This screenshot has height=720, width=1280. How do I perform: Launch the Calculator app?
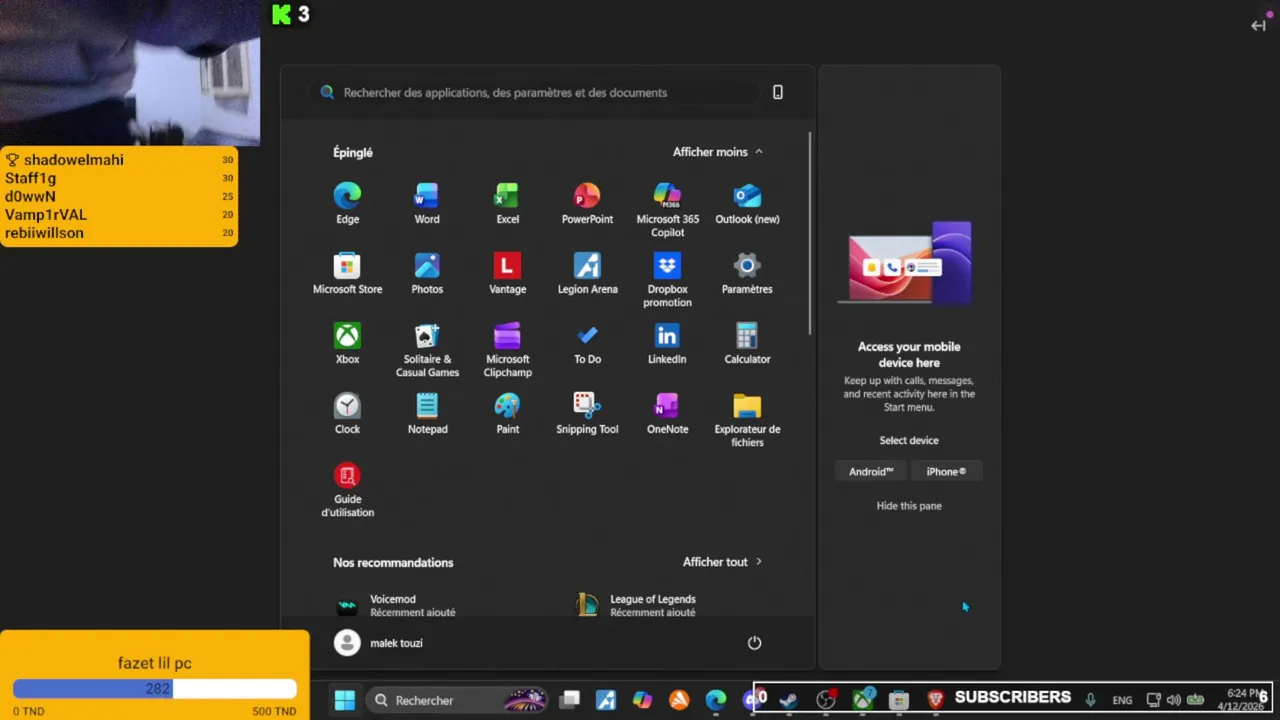click(747, 344)
